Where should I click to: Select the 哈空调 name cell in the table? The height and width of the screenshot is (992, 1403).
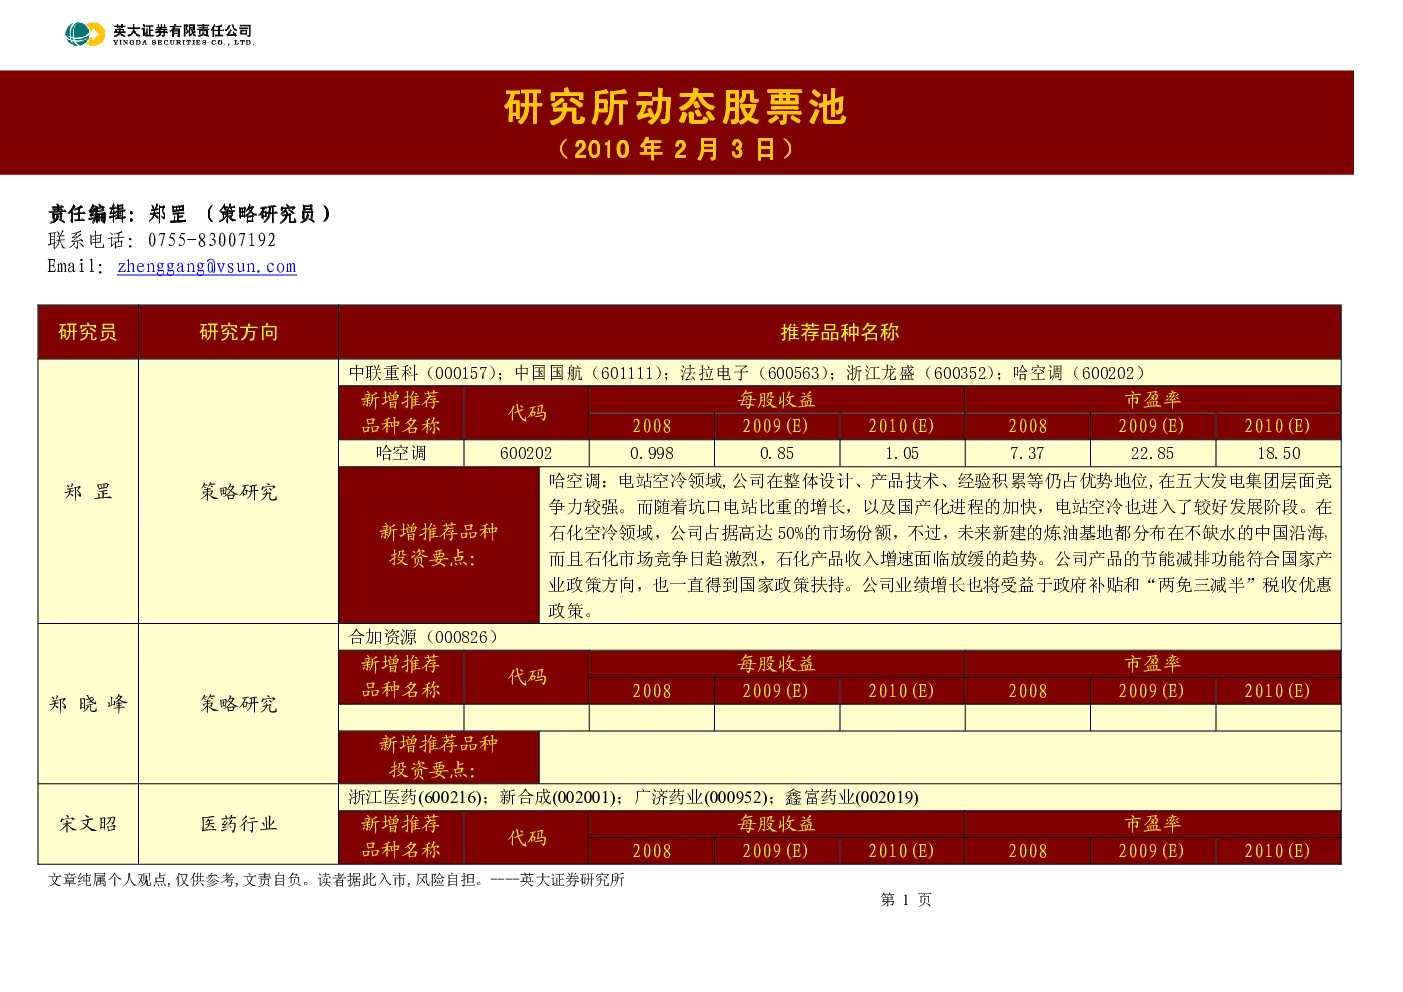click(401, 453)
